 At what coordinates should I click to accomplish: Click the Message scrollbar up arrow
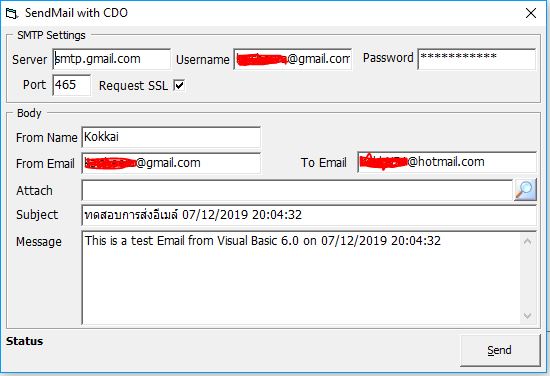click(528, 241)
